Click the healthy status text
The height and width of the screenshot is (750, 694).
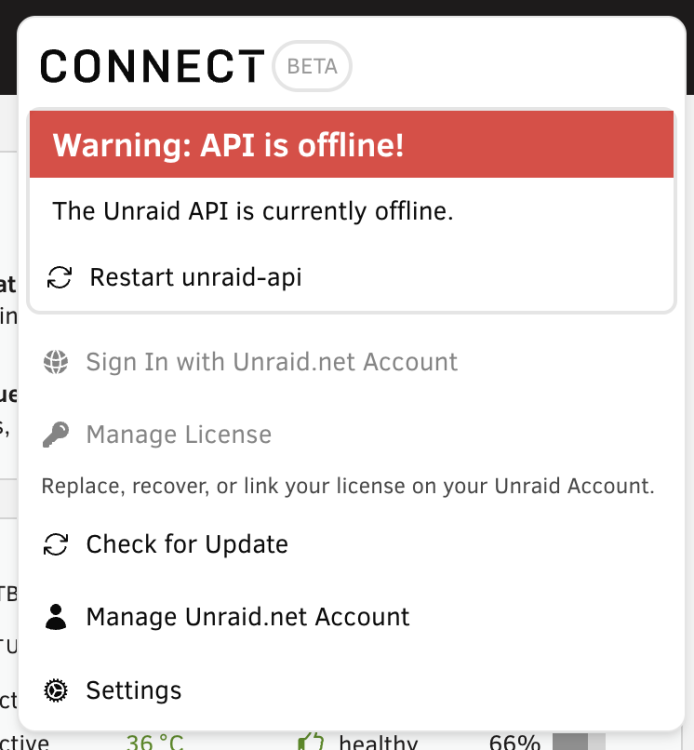pyautogui.click(x=378, y=742)
